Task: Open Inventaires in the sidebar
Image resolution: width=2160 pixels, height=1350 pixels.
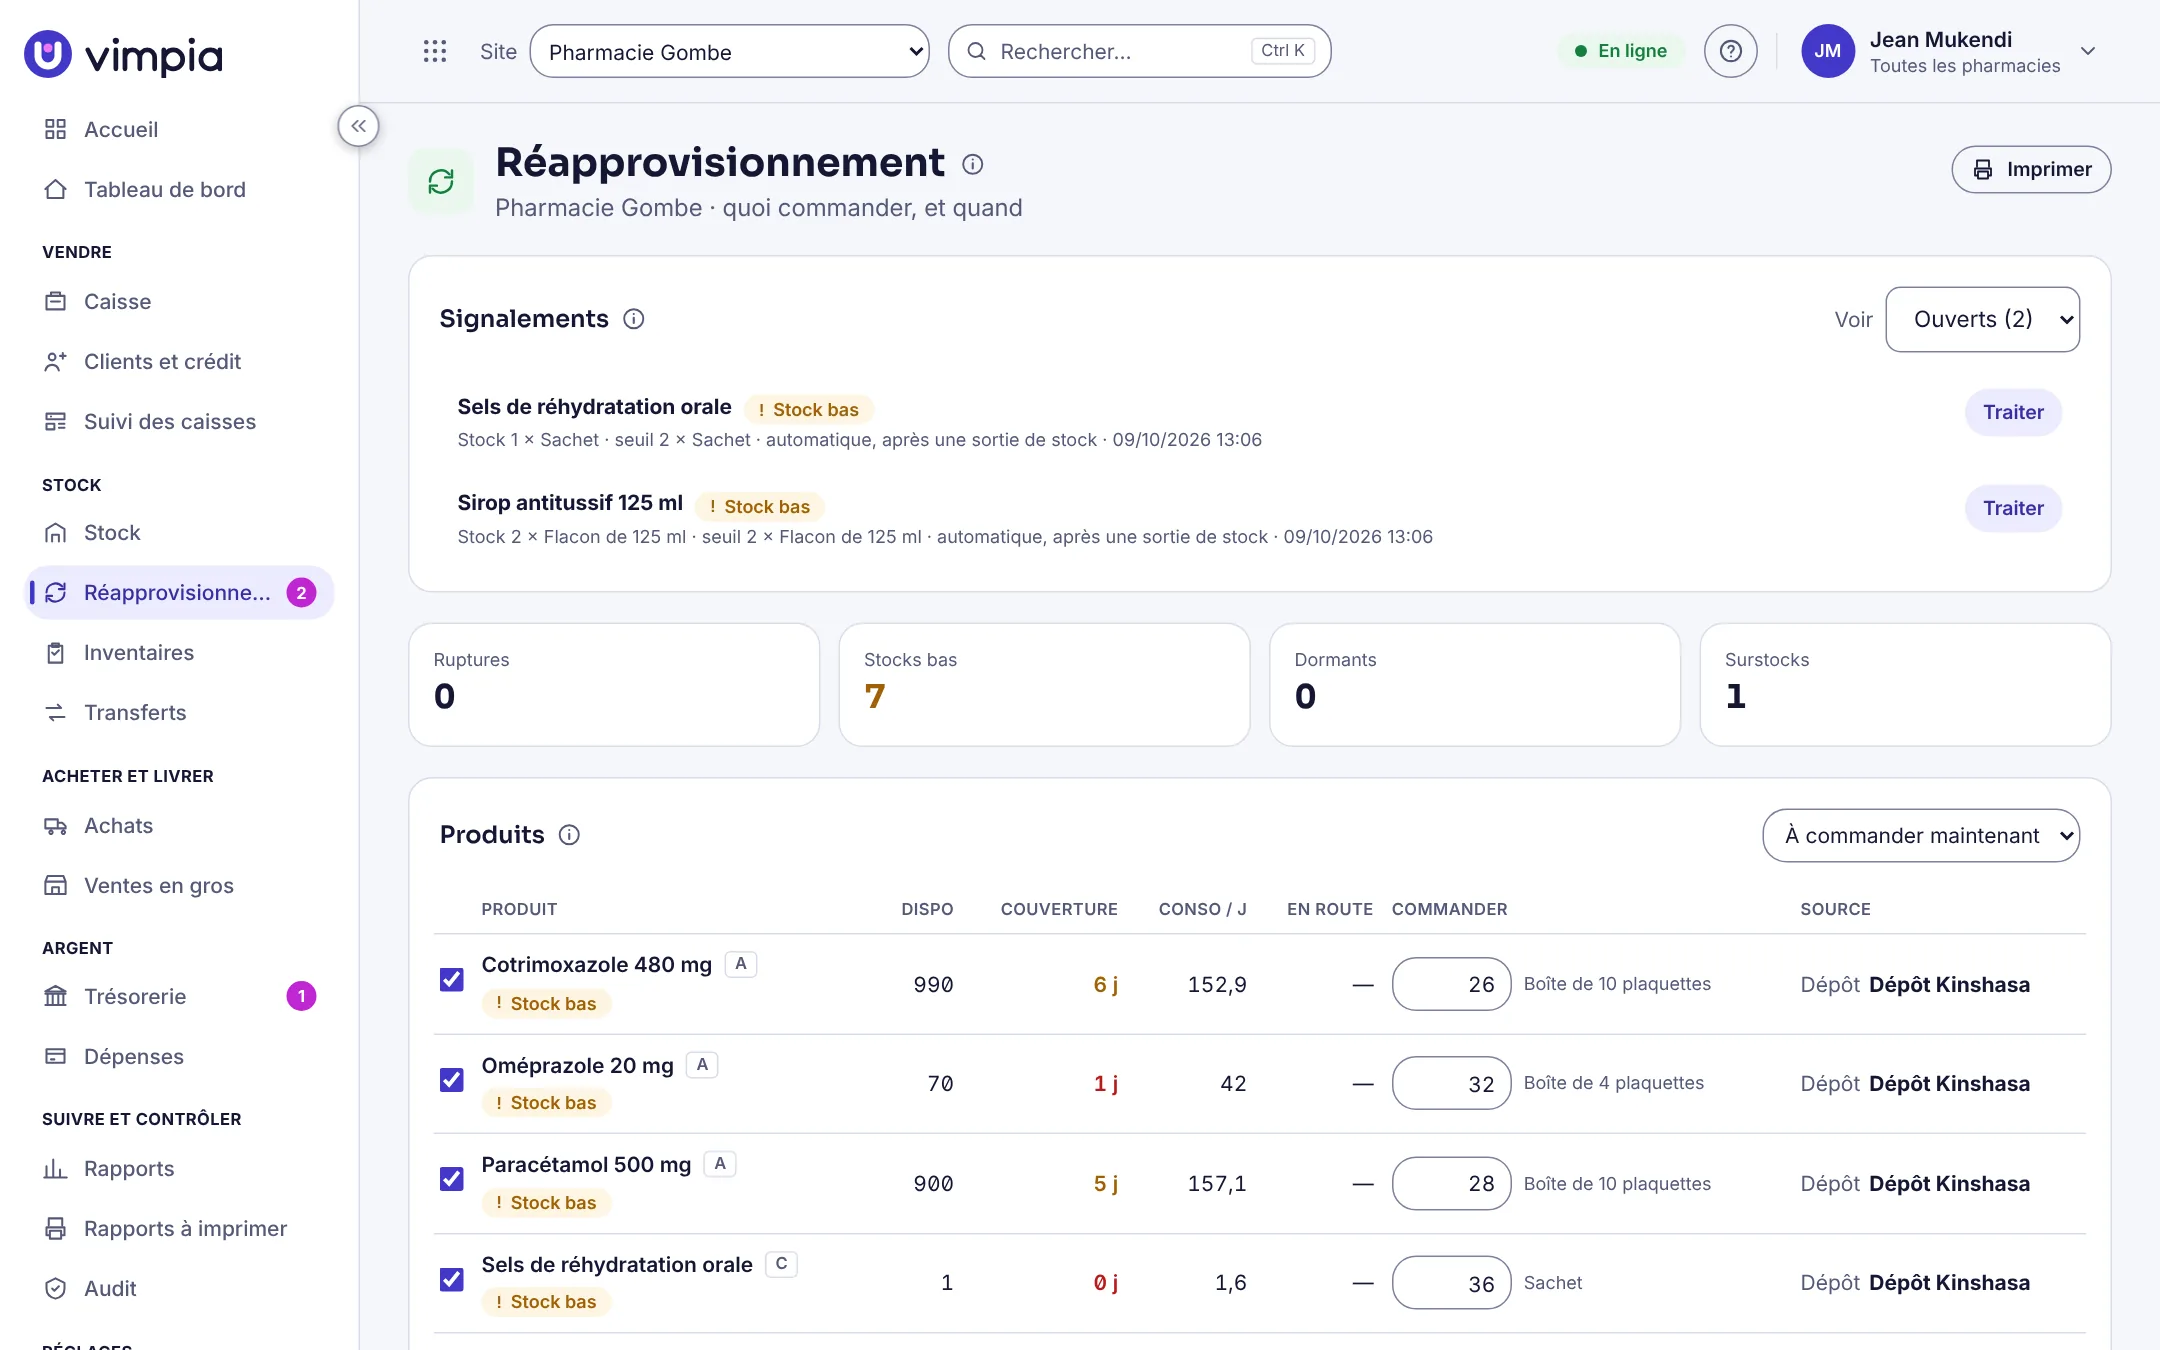Action: (x=179, y=652)
